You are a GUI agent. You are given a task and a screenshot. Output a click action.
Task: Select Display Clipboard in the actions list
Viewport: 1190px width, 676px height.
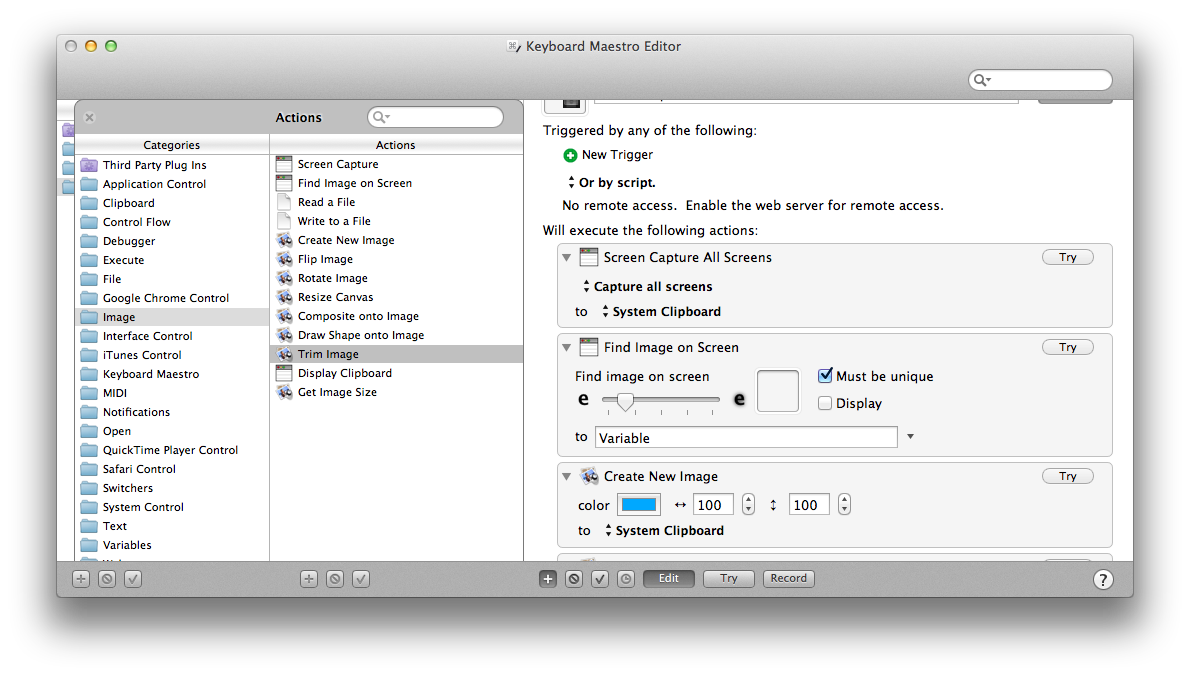pos(344,373)
